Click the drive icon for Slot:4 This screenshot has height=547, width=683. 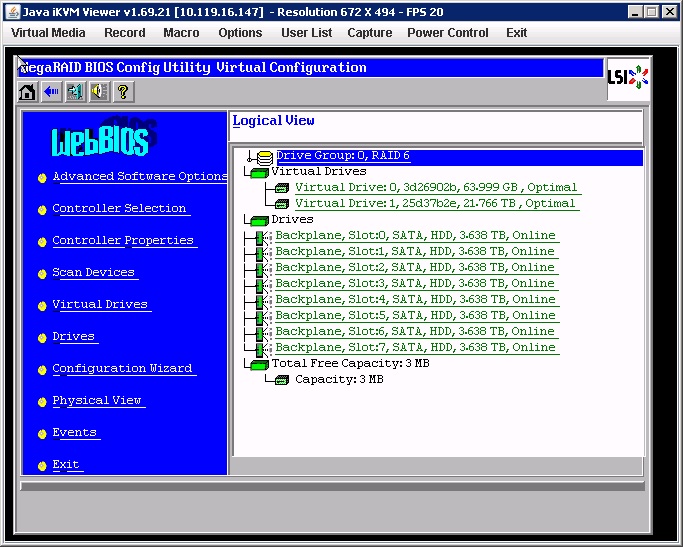pos(263,301)
